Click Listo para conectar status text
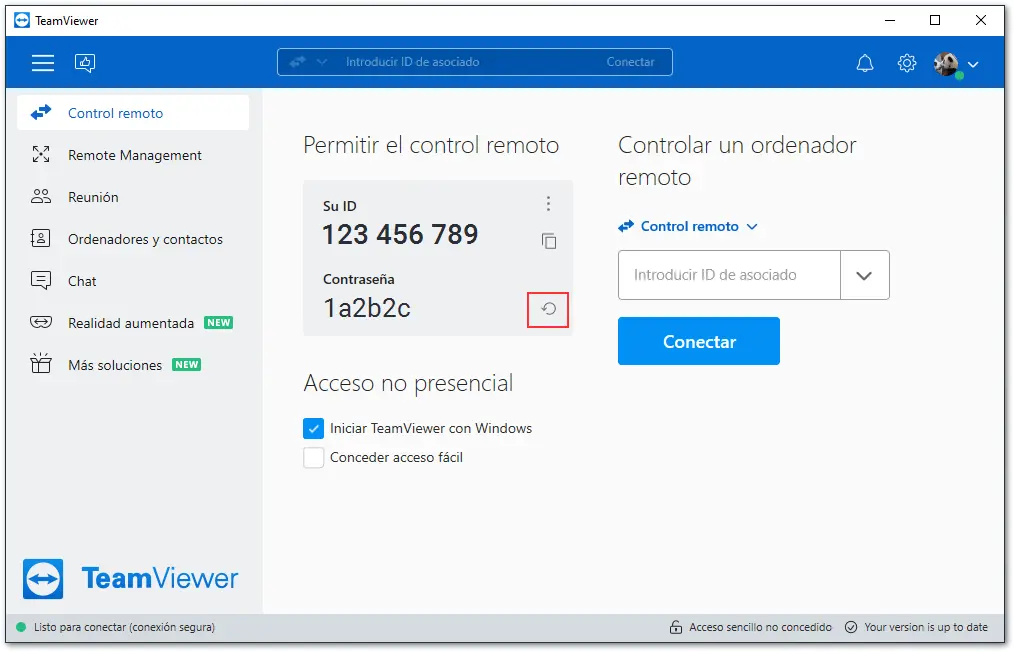 124,627
